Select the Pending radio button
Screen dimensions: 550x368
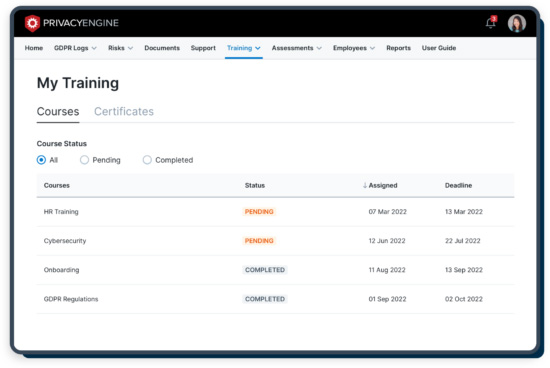84,160
